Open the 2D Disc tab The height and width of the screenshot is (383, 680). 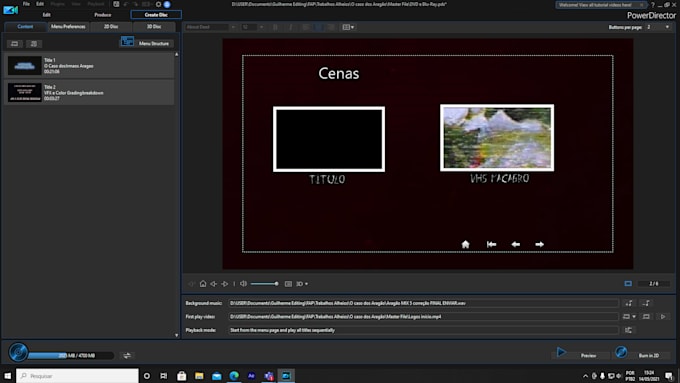[x=111, y=26]
